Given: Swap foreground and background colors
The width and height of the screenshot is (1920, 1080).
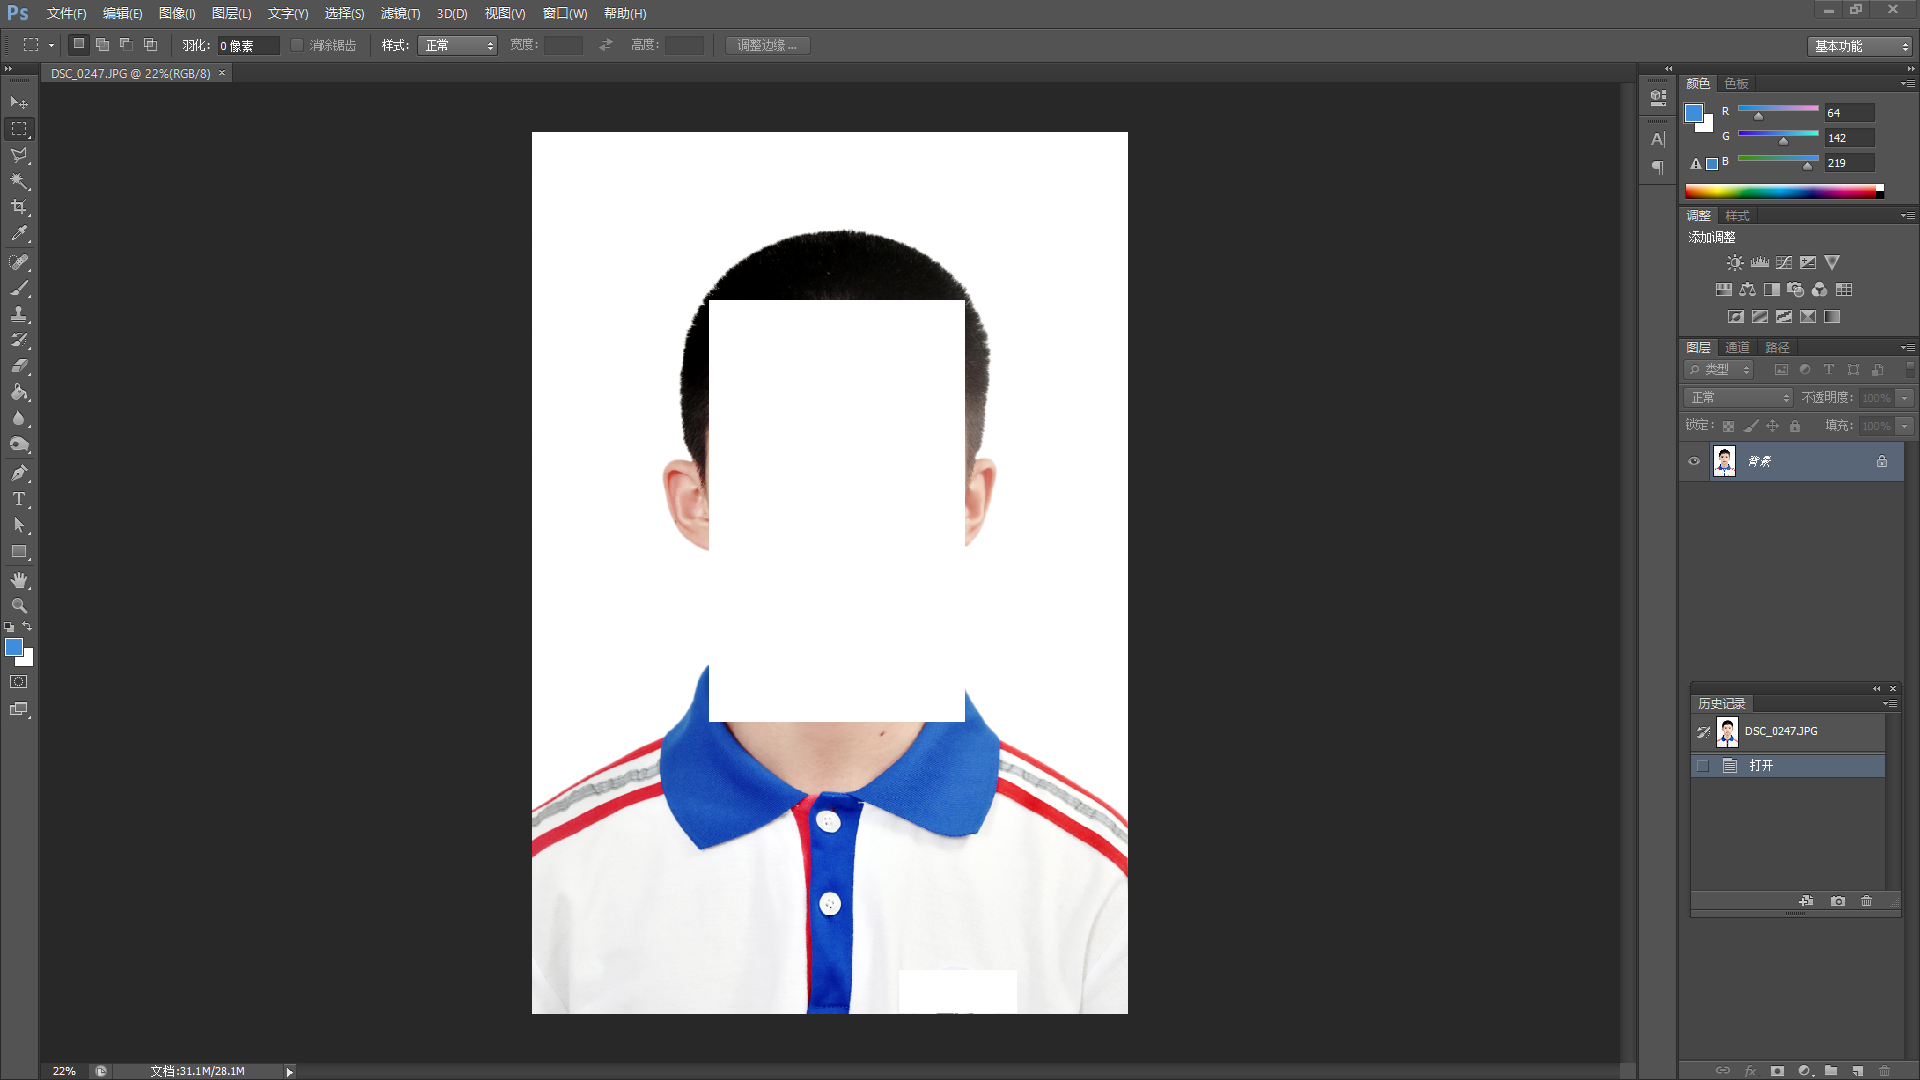Looking at the screenshot, I should [x=27, y=627].
